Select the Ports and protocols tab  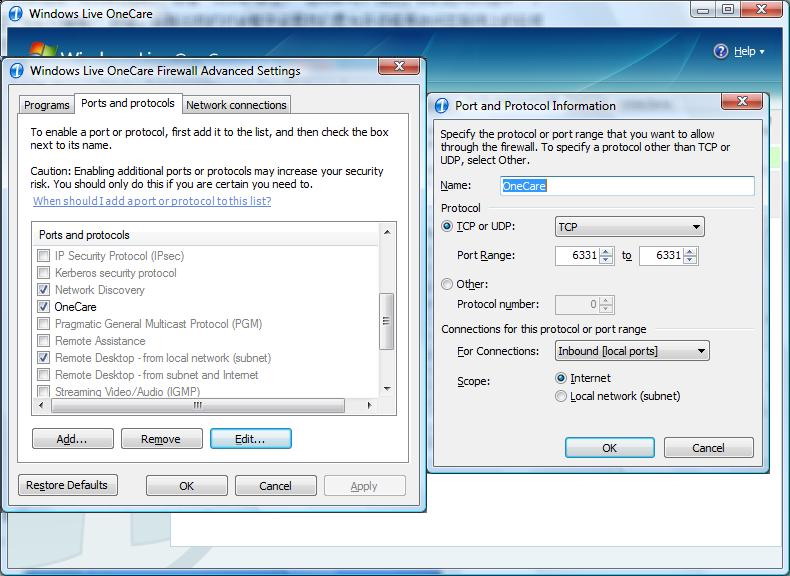click(128, 103)
